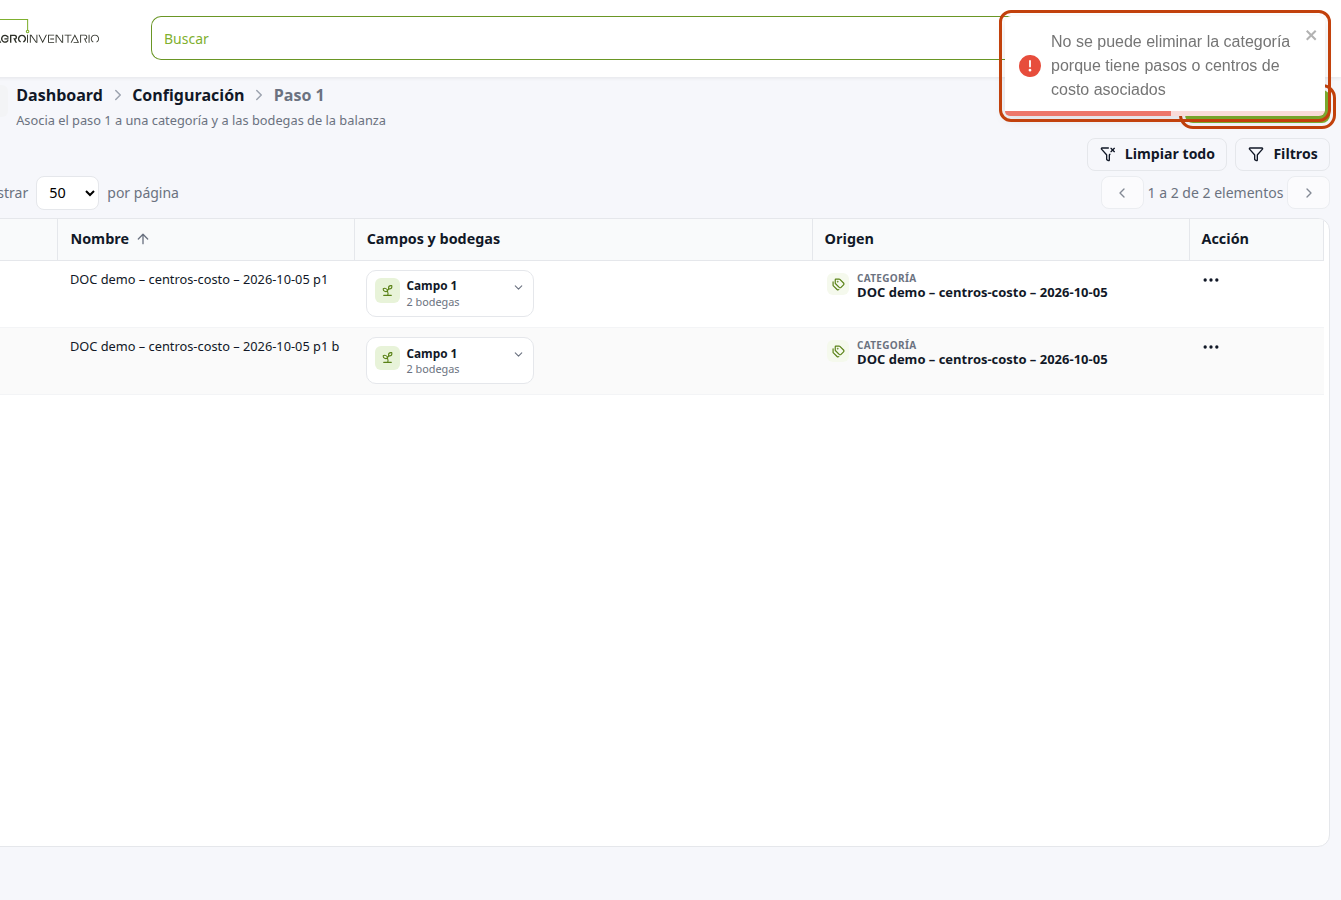Close the error notification toast
The height and width of the screenshot is (900, 1341).
coord(1311,36)
